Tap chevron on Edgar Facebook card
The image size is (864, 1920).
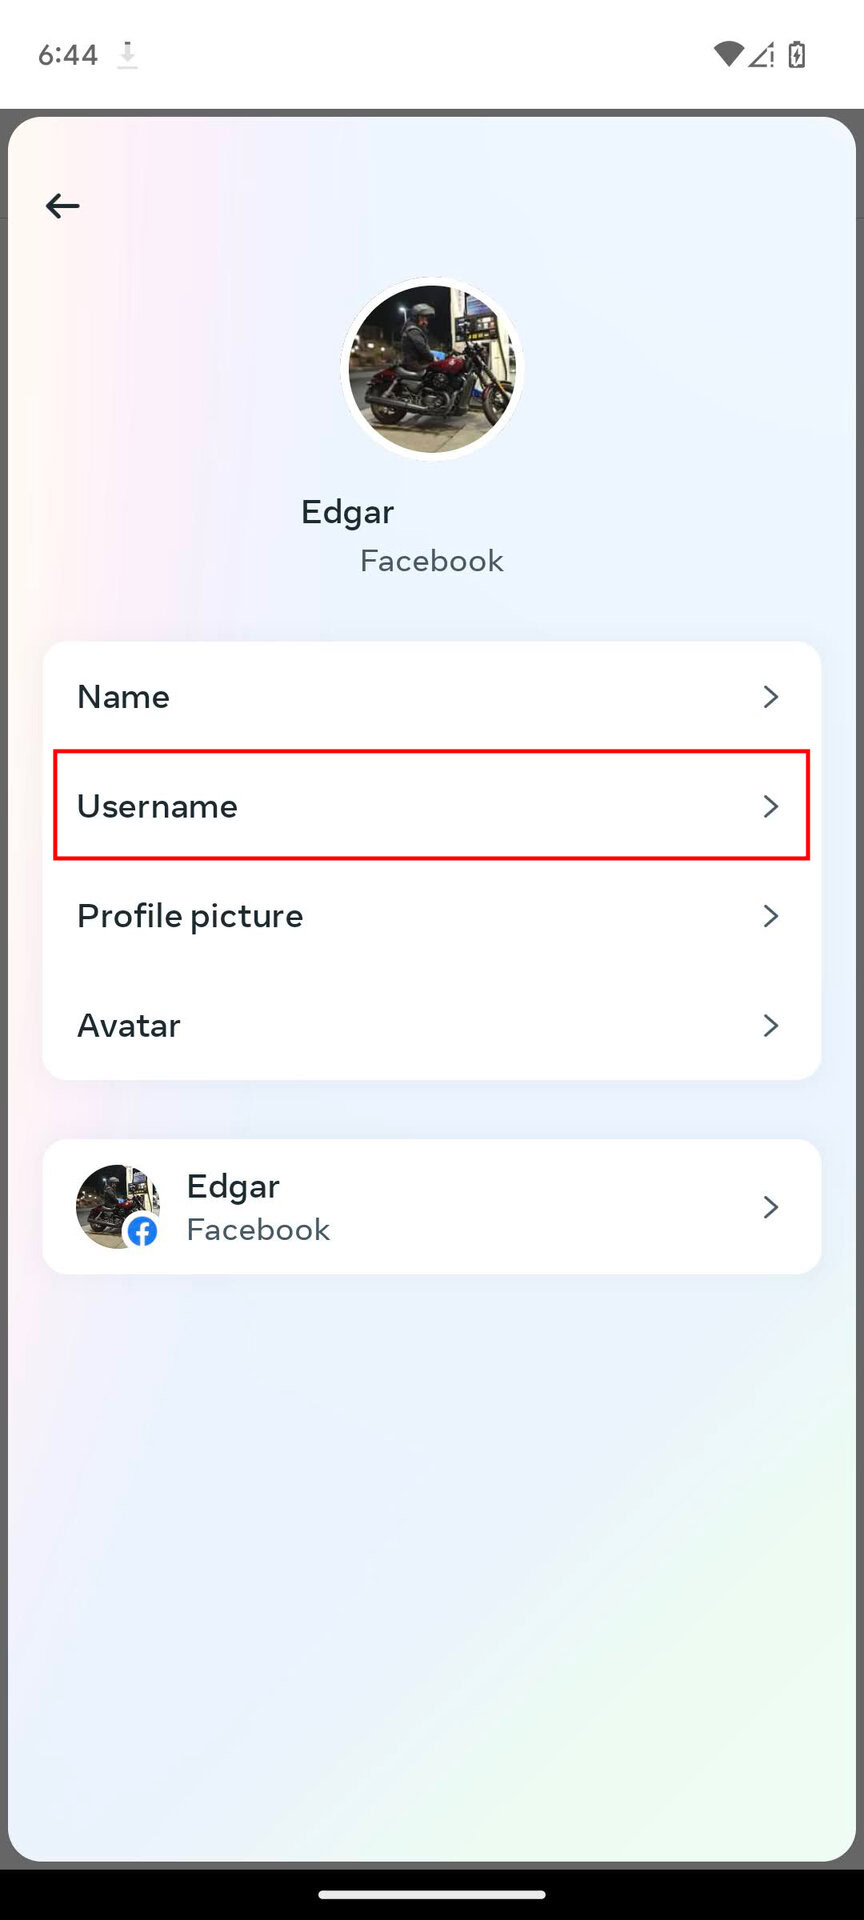tap(770, 1207)
